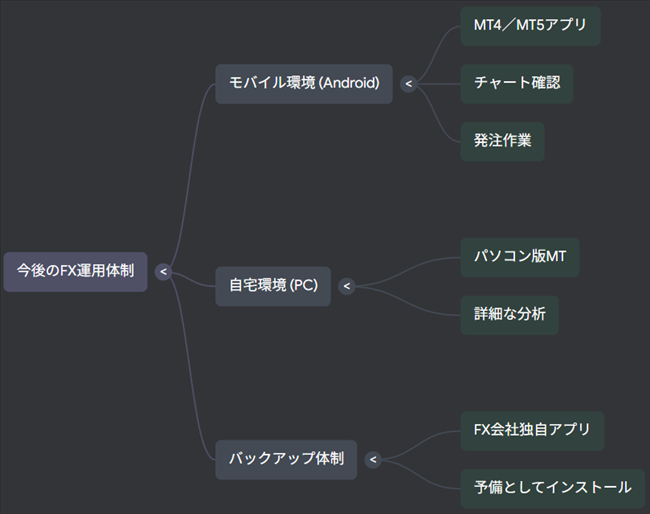Image resolution: width=650 pixels, height=514 pixels.
Task: Select the チャート確認 leaf node
Action: [517, 83]
